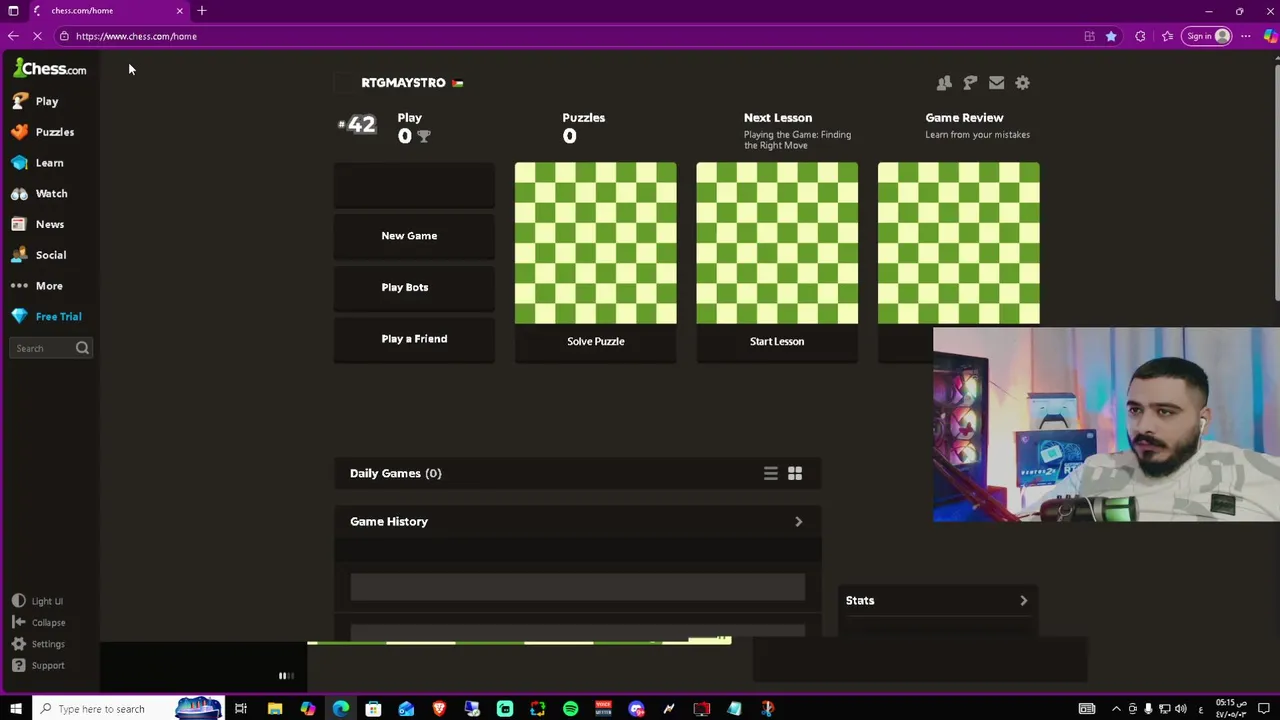Click the Free Trial diamond link

click(47, 316)
